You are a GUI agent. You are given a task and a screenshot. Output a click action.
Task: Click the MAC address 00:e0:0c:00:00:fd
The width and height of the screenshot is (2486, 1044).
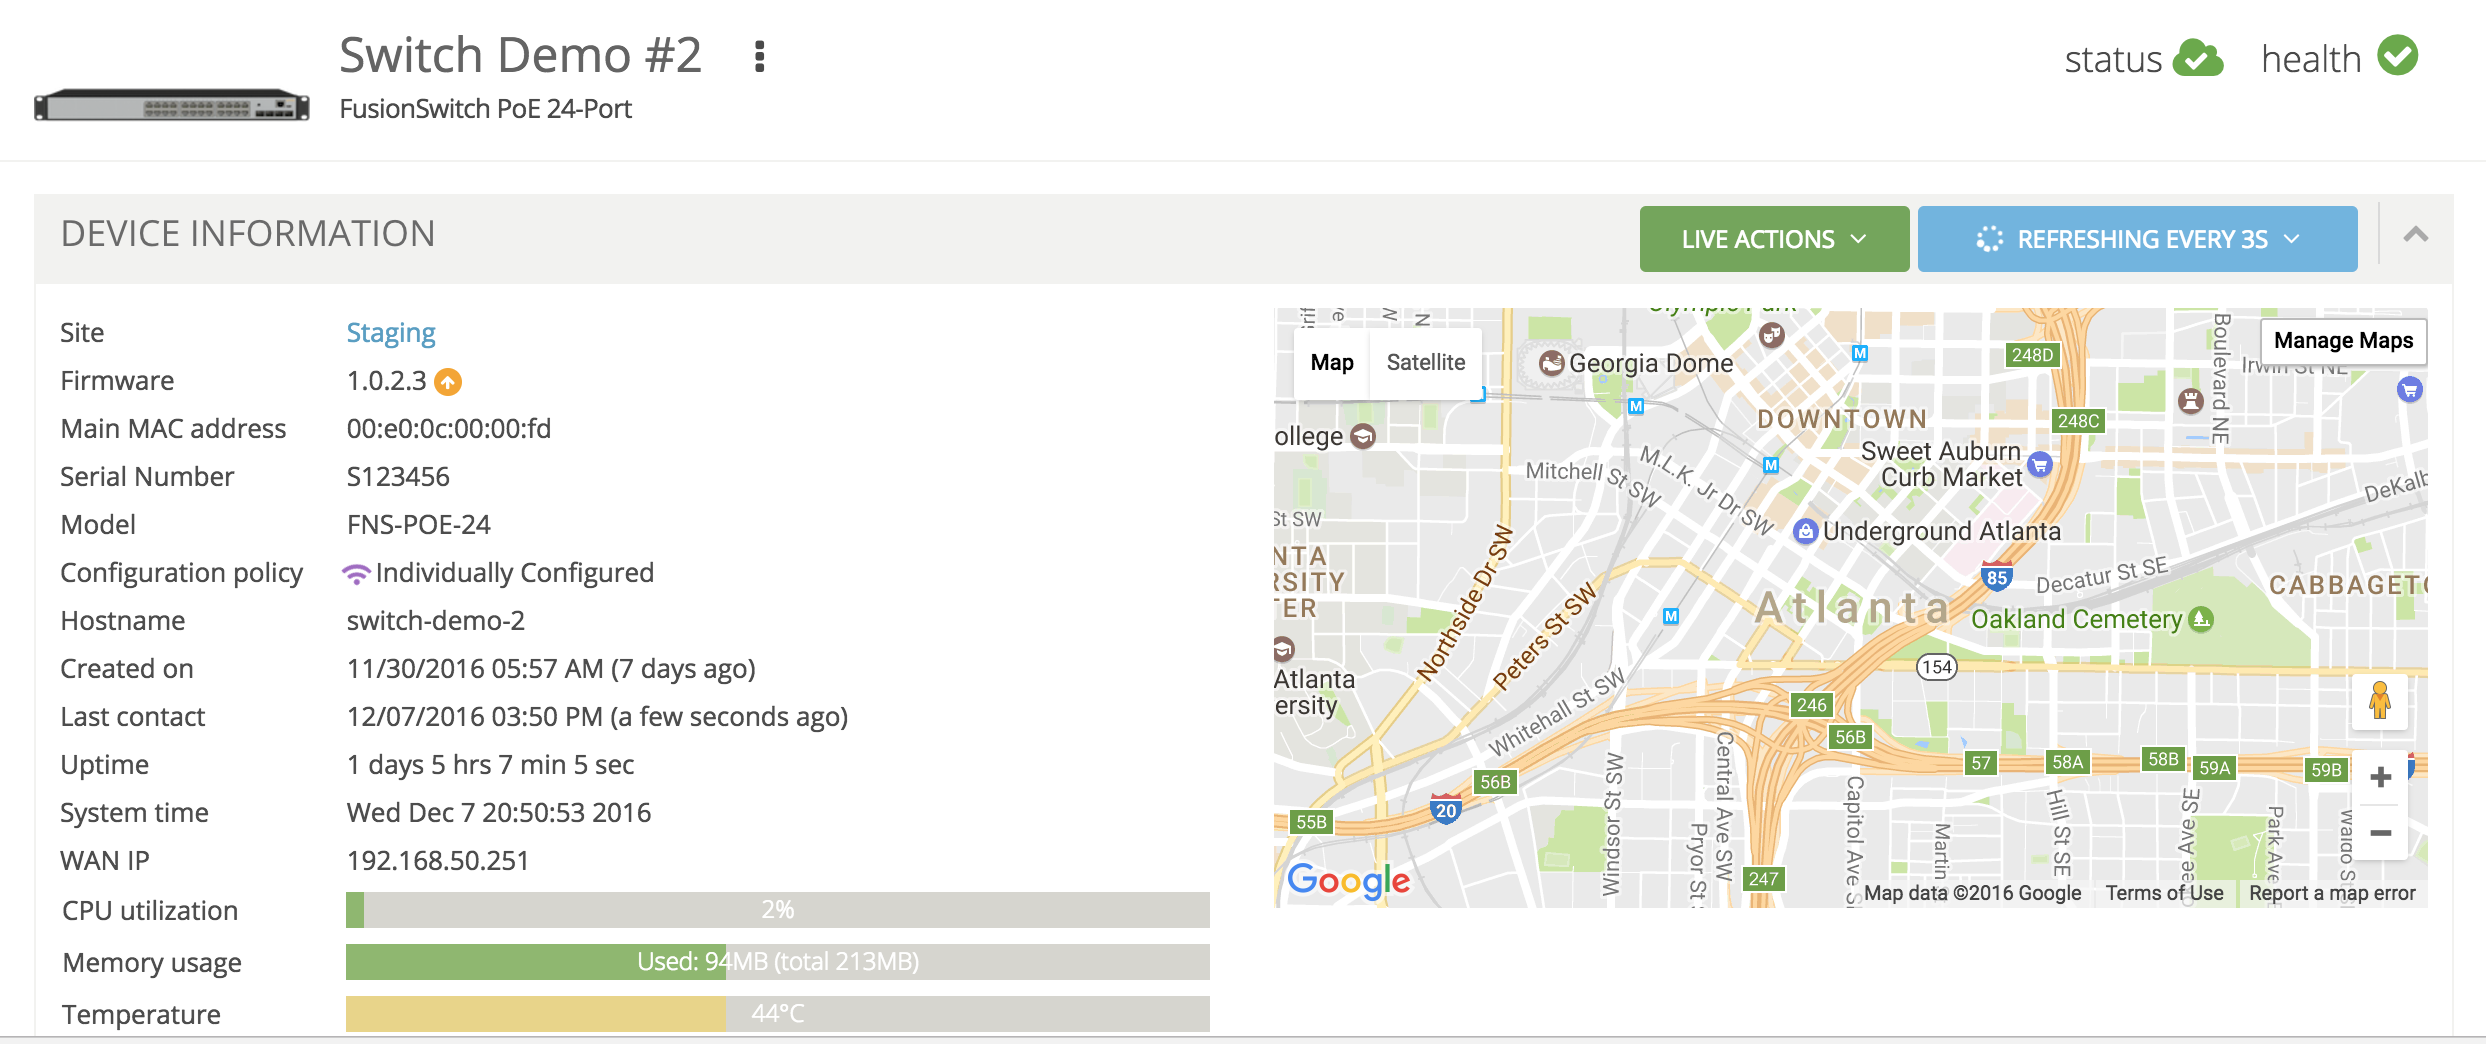click(449, 429)
